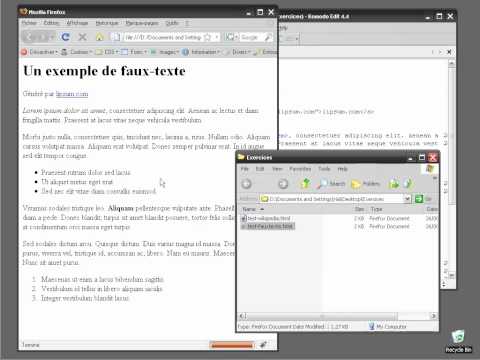The width and height of the screenshot is (480, 360).
Task: Open the Favorites menu in Exercices window
Action: (x=300, y=169)
